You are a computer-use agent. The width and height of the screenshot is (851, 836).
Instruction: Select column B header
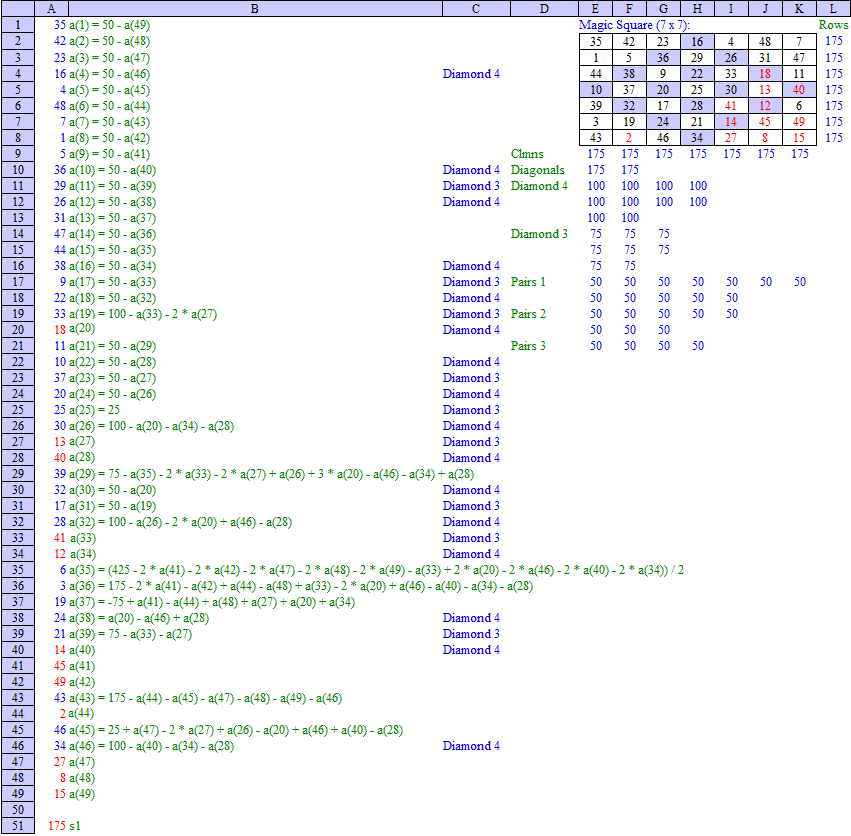pos(255,8)
